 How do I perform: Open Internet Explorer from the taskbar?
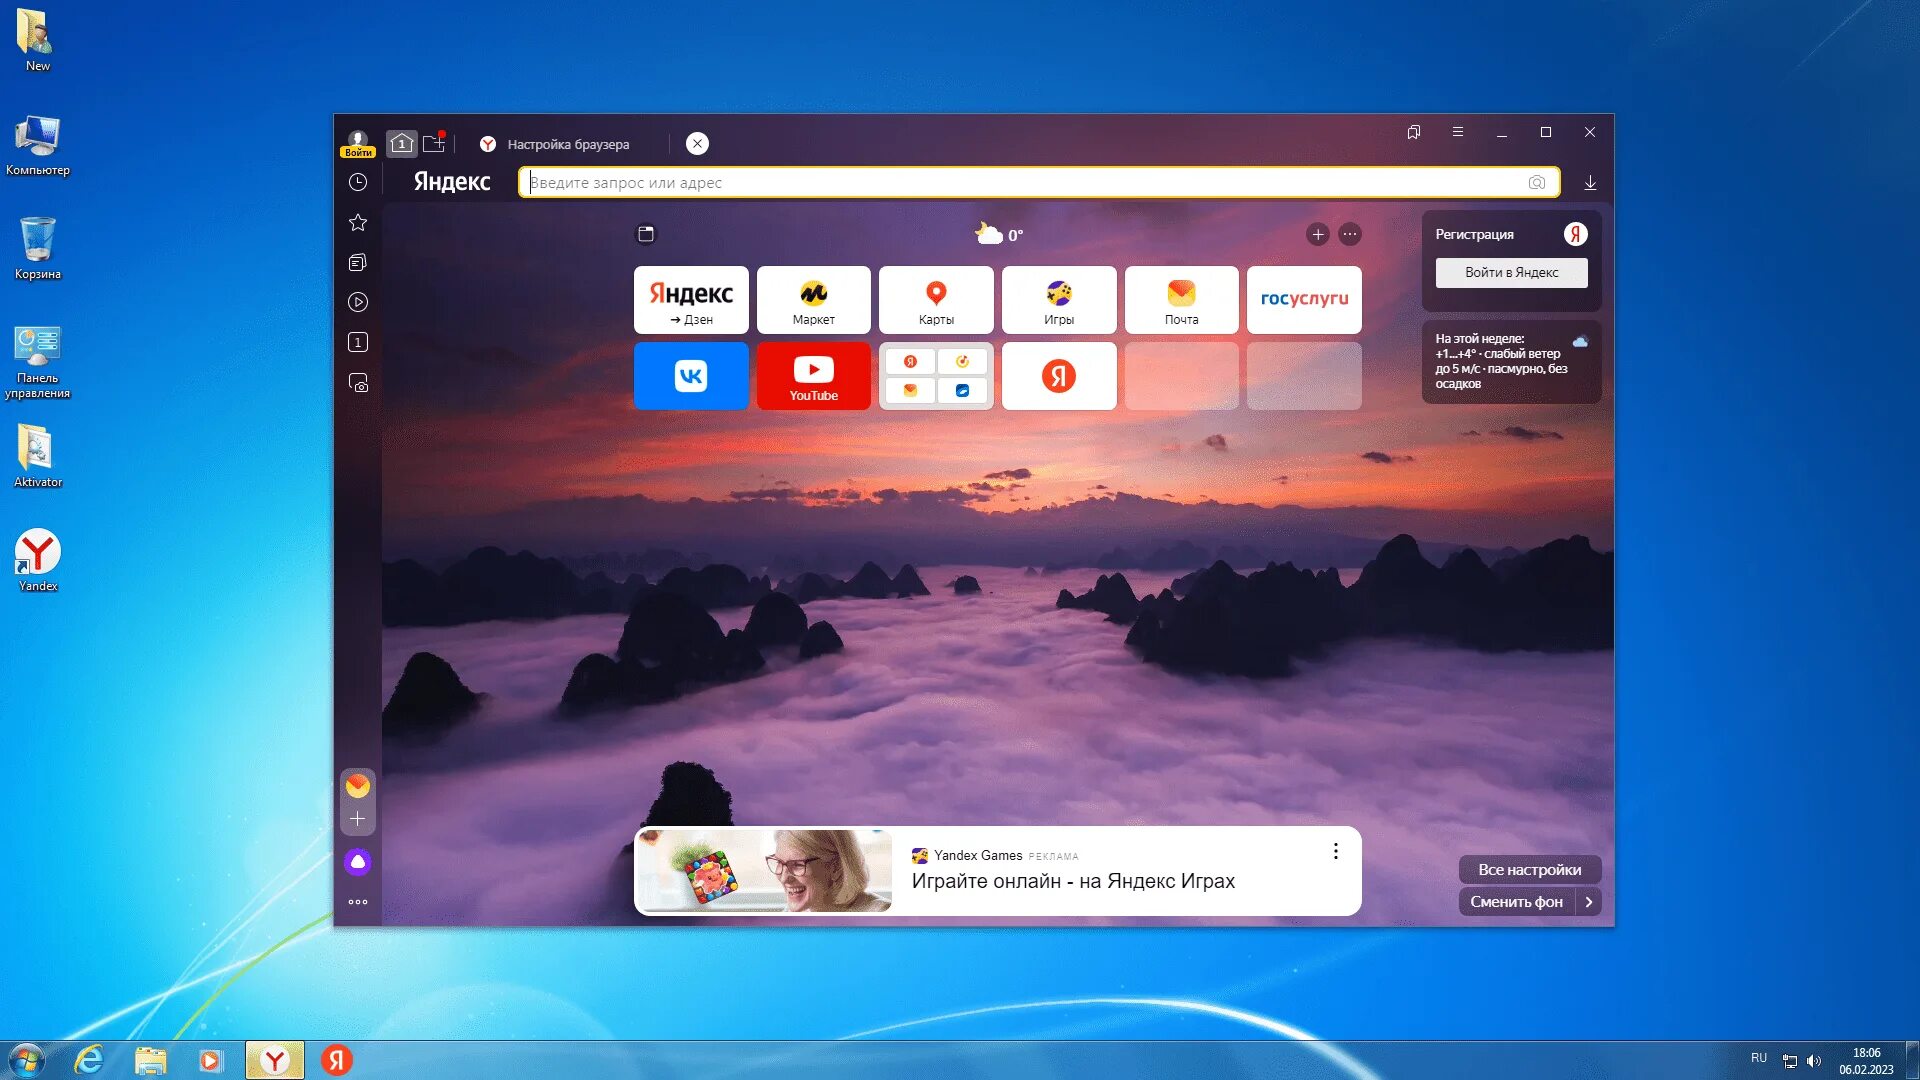[x=89, y=1060]
